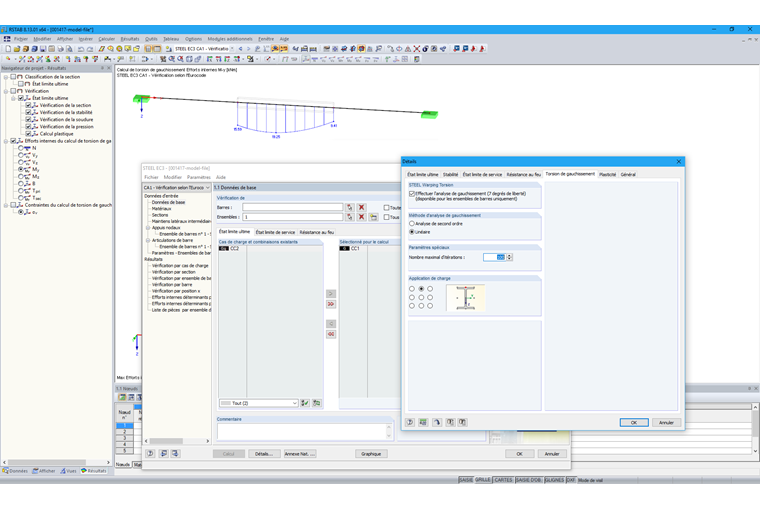760x509 pixels.
Task: Toggle Classification de la section checkbox
Action: [13, 77]
